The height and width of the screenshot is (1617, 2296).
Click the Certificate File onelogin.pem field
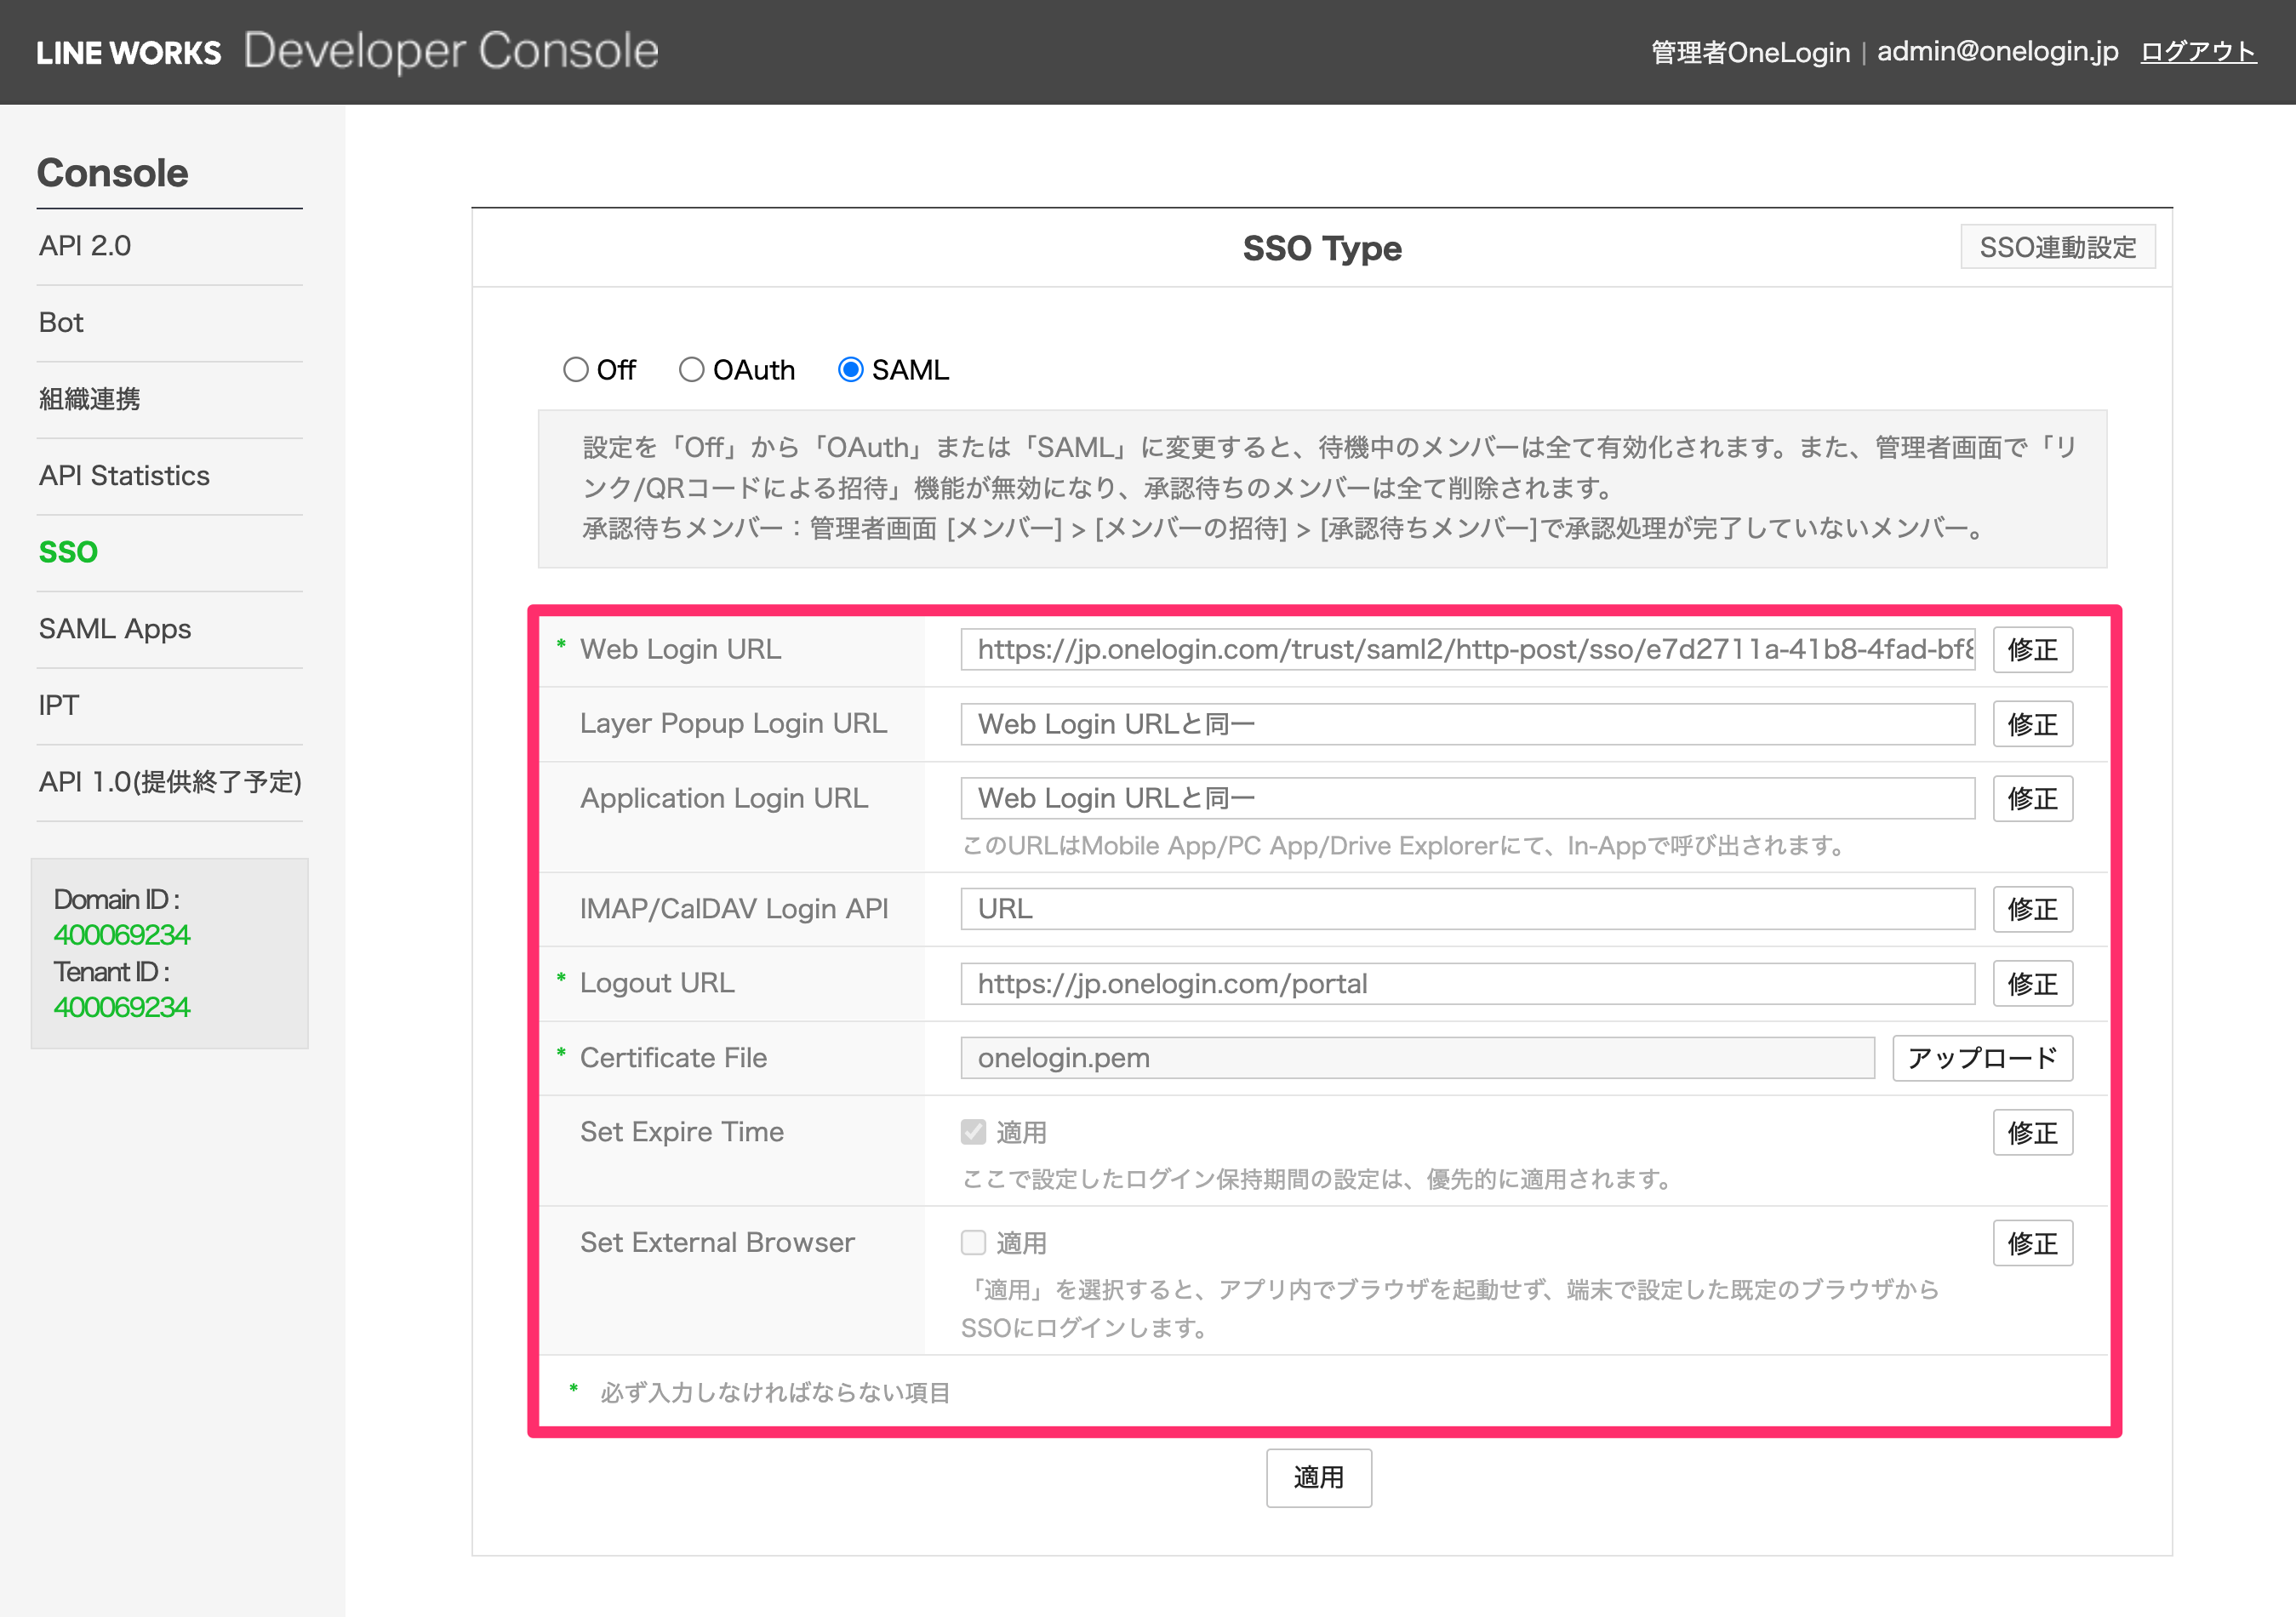[x=1417, y=1058]
